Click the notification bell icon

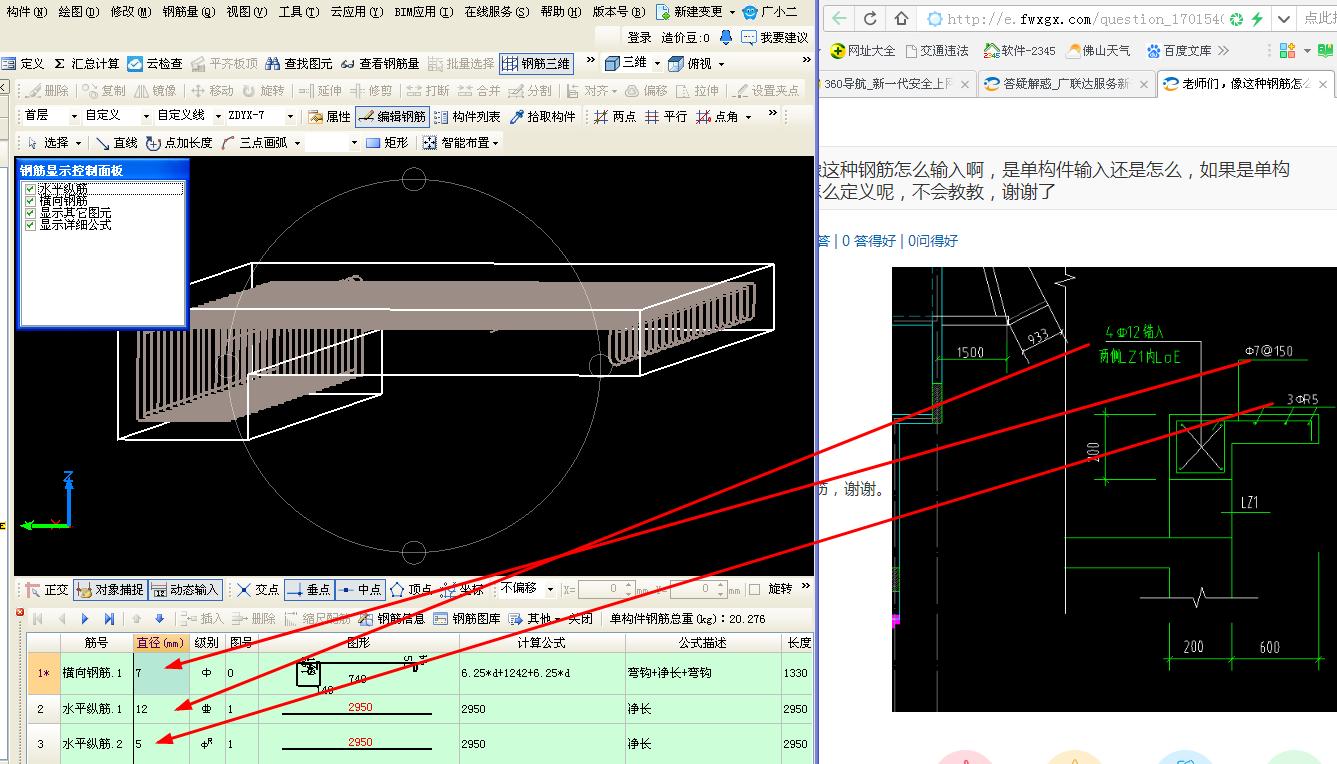724,37
